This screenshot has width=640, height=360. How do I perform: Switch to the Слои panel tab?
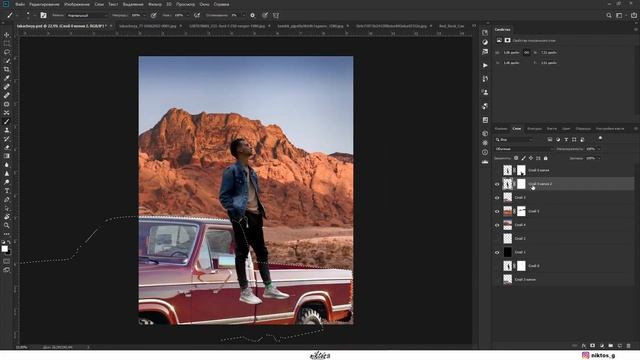point(517,129)
